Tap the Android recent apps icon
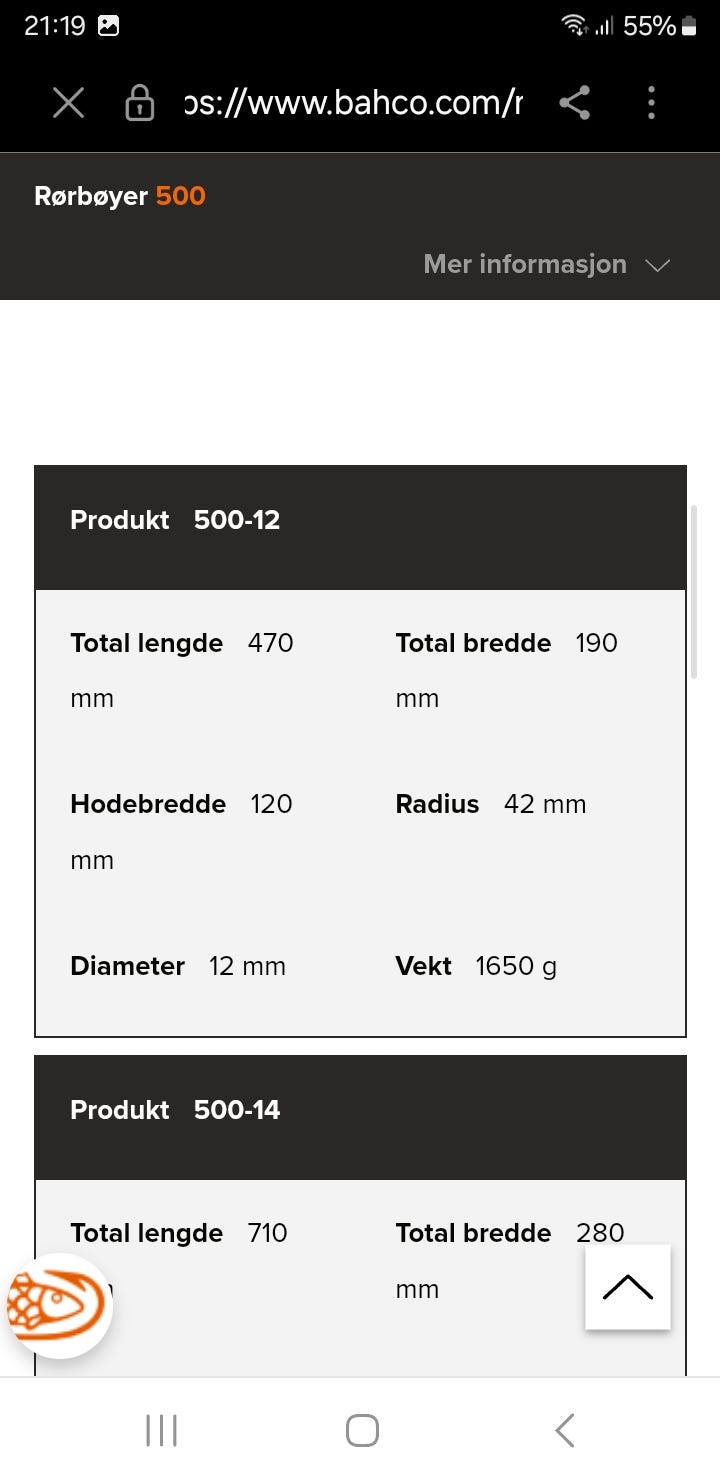Image resolution: width=720 pixels, height=1480 pixels. (161, 1430)
